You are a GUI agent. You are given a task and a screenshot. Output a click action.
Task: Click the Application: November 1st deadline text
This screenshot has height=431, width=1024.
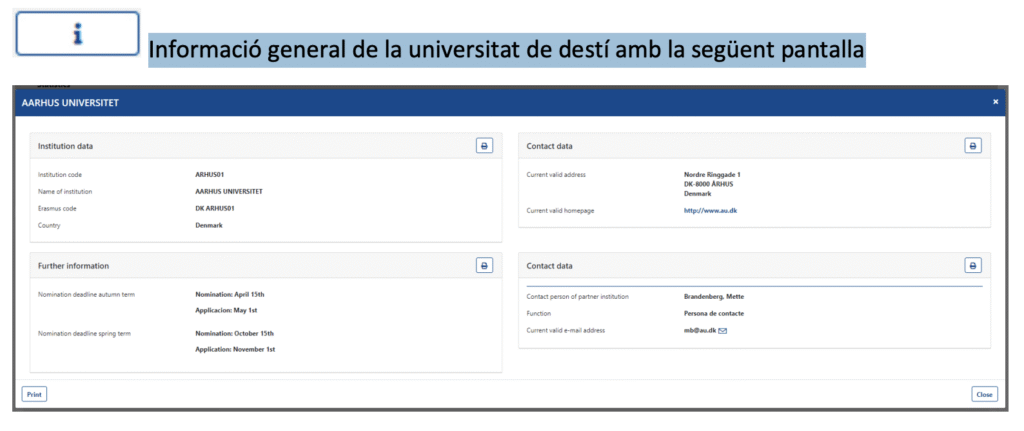235,350
